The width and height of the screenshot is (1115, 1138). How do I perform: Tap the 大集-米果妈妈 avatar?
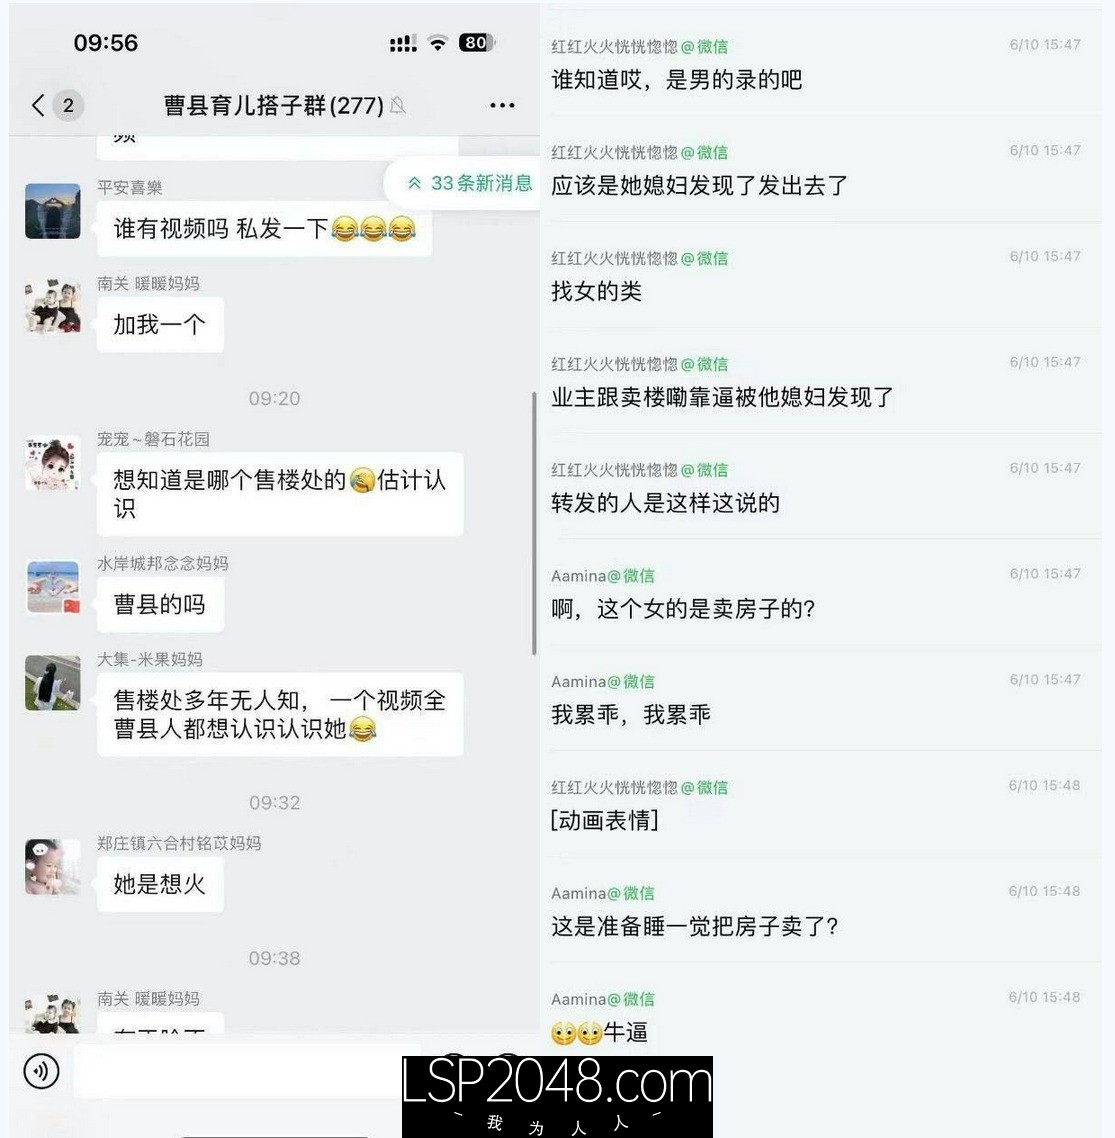coord(53,683)
